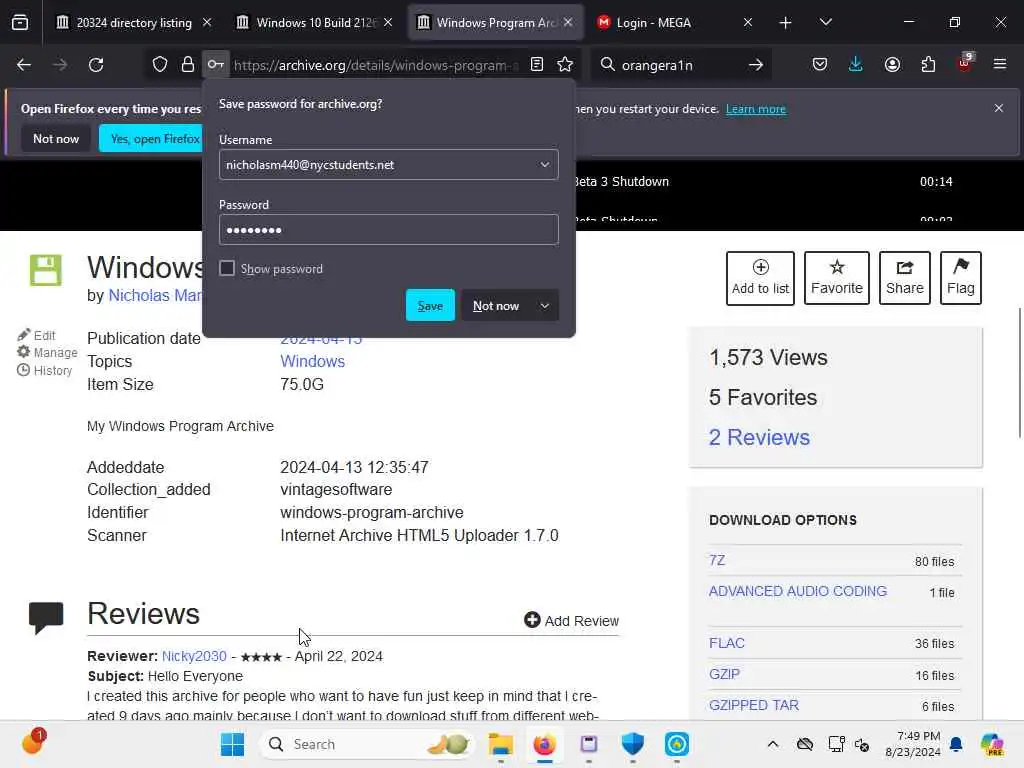
Task: Click Add to list button
Action: click(x=760, y=278)
